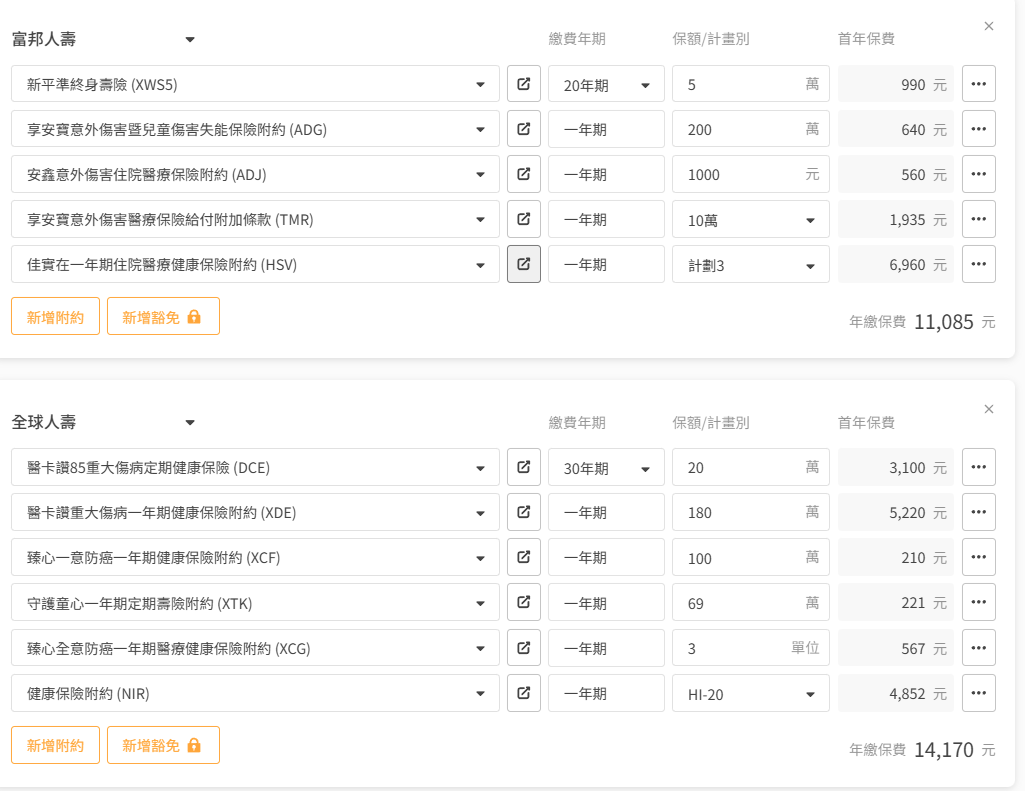Click 新增附約 button under 富邦人壽
1025x791 pixels.
[55, 317]
